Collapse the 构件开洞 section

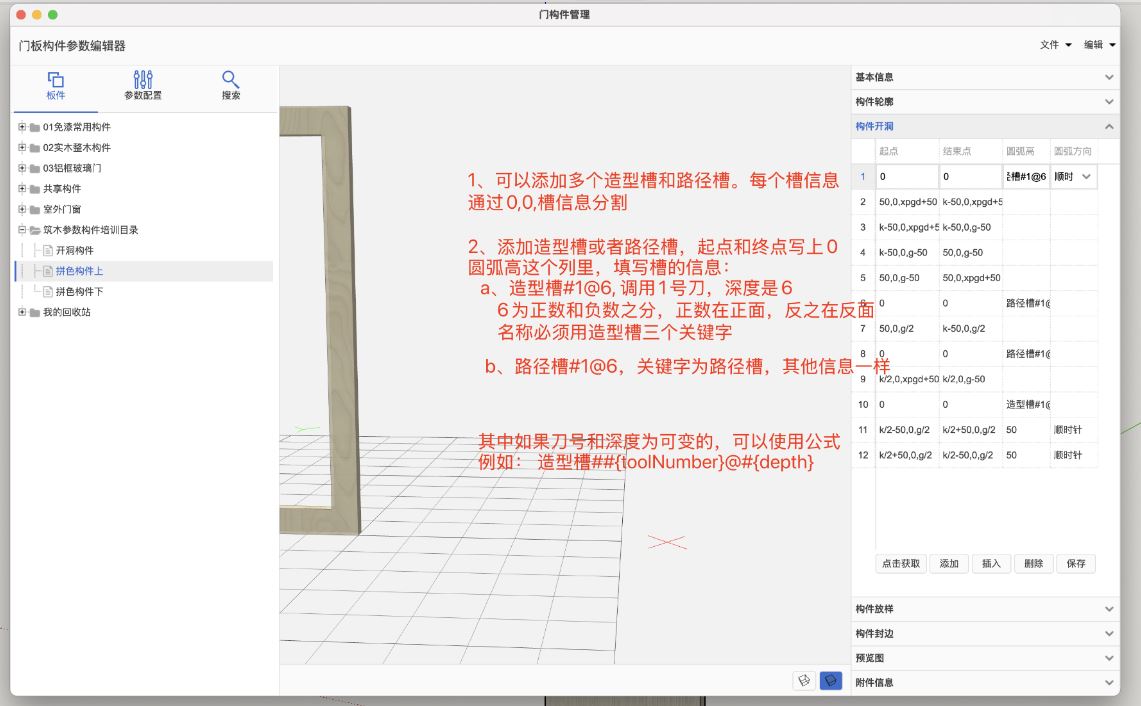point(1107,126)
